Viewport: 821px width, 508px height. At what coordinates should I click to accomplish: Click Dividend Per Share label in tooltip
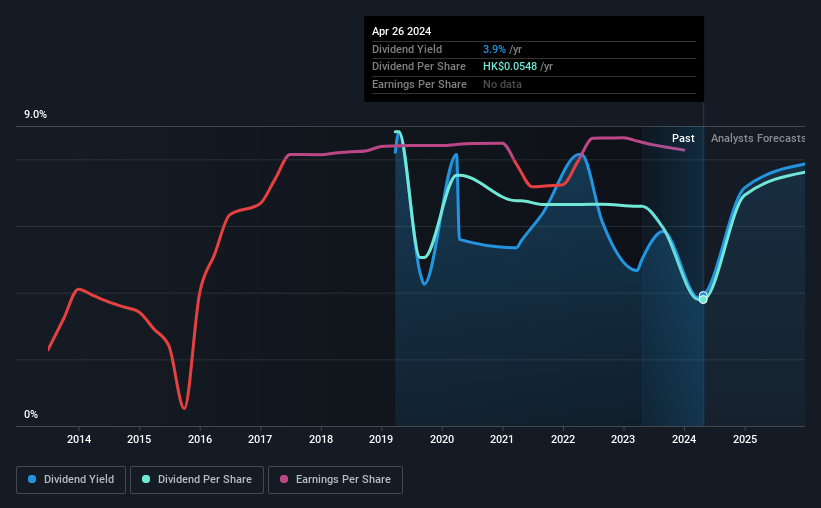419,67
